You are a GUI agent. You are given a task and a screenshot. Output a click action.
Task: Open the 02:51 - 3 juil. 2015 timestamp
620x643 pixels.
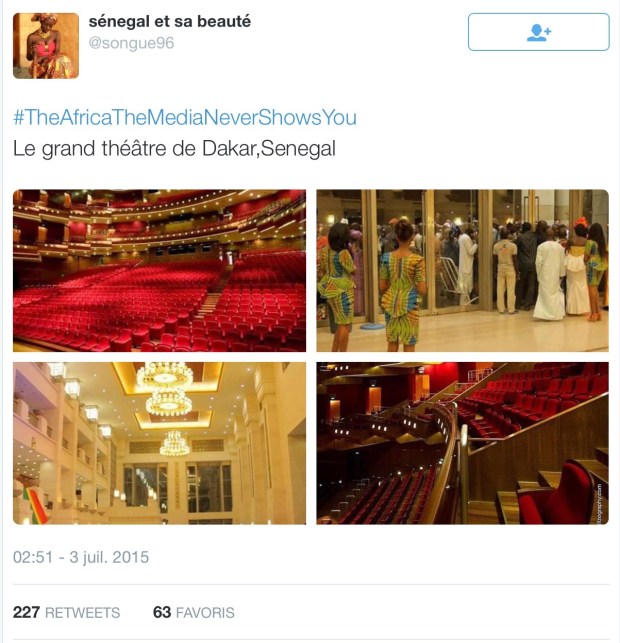point(81,557)
